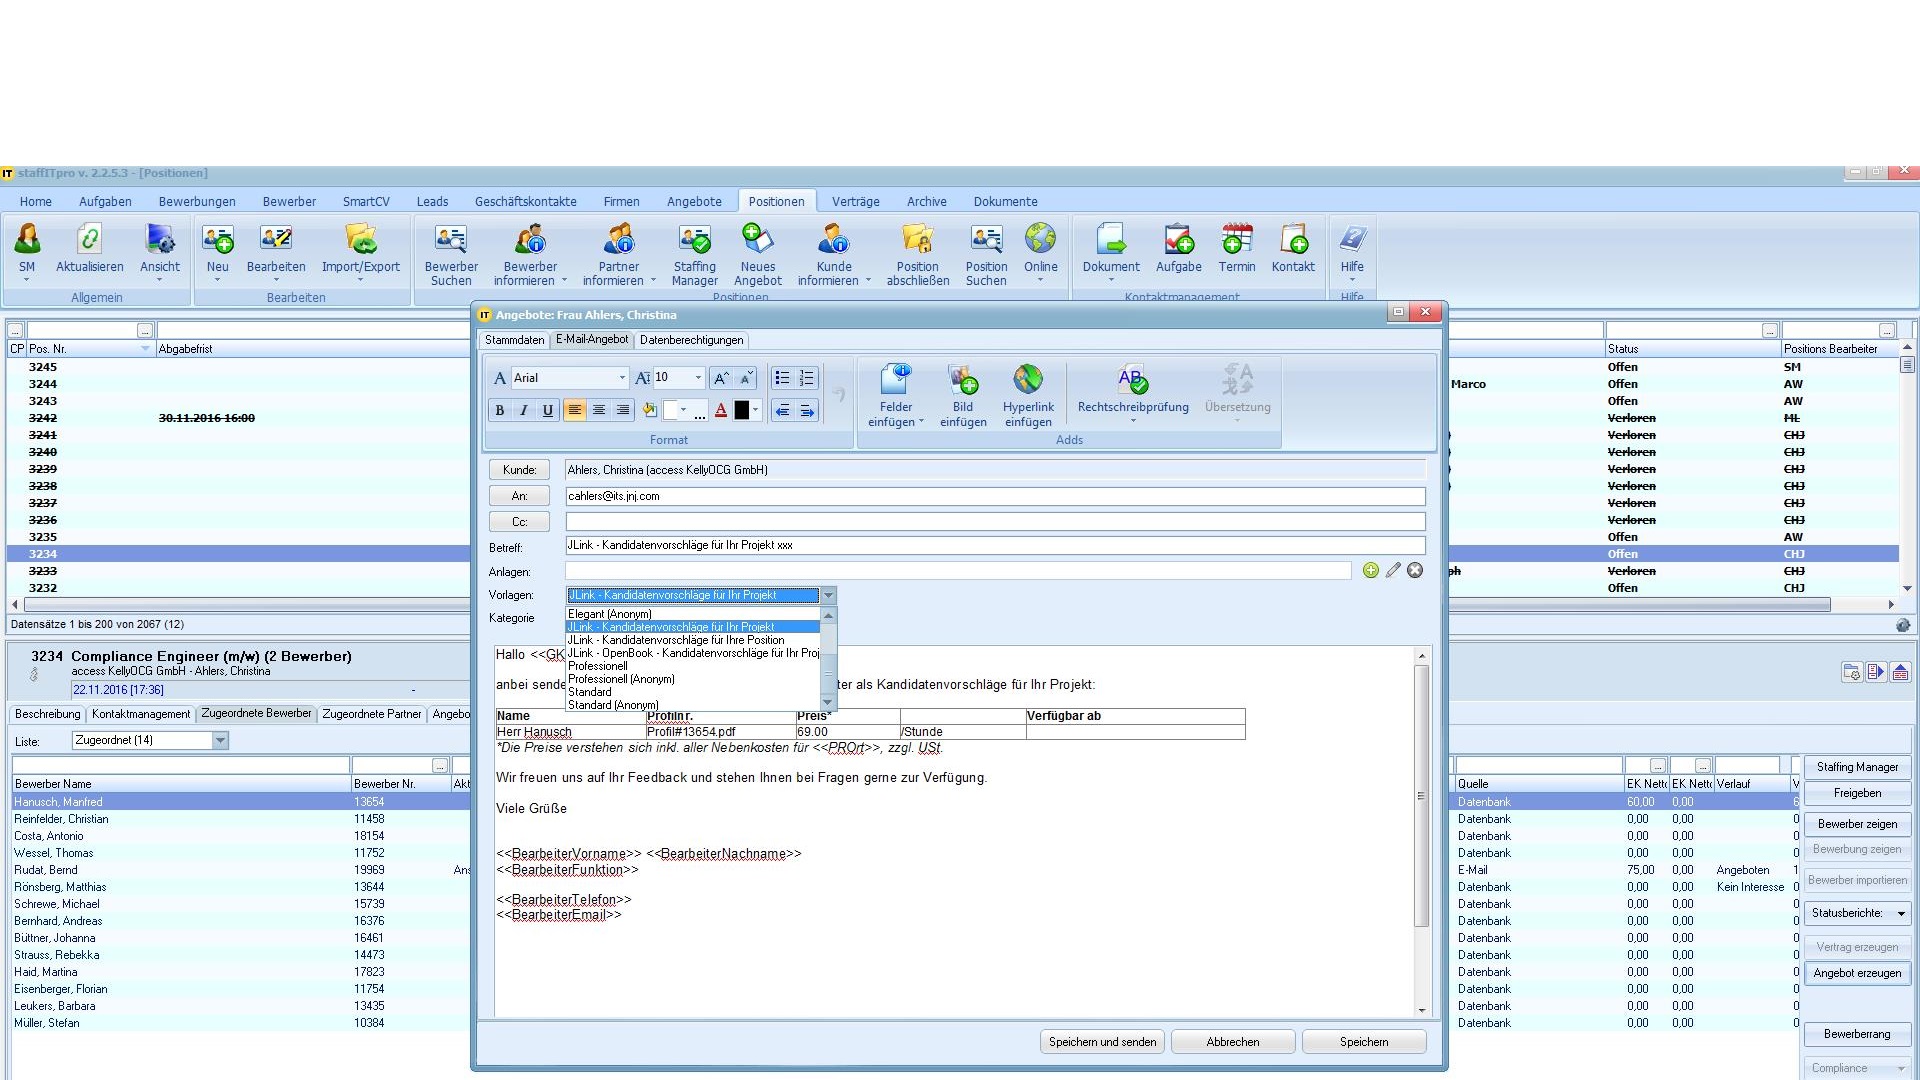Screen dimensions: 1920x1080
Task: Click Aktualisieren refresh icon
Action: pyautogui.click(x=90, y=250)
